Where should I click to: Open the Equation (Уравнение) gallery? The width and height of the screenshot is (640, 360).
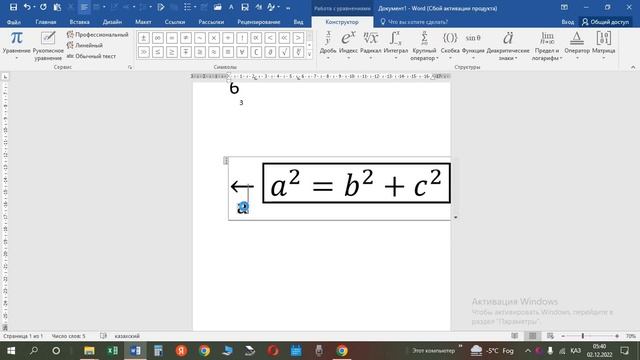(x=16, y=45)
